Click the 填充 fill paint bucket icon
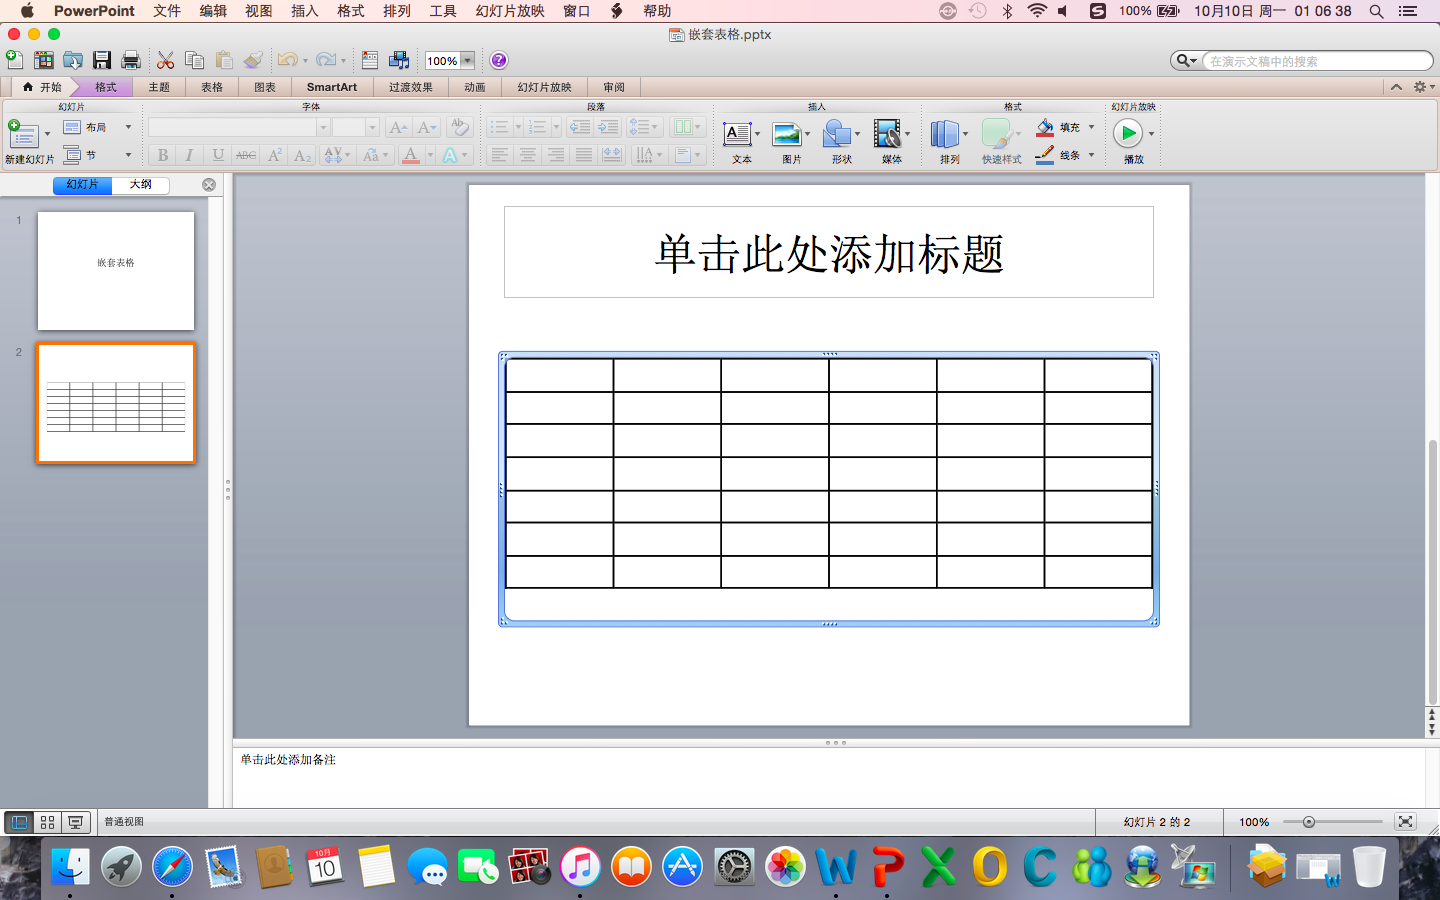1440x900 pixels. click(1045, 127)
